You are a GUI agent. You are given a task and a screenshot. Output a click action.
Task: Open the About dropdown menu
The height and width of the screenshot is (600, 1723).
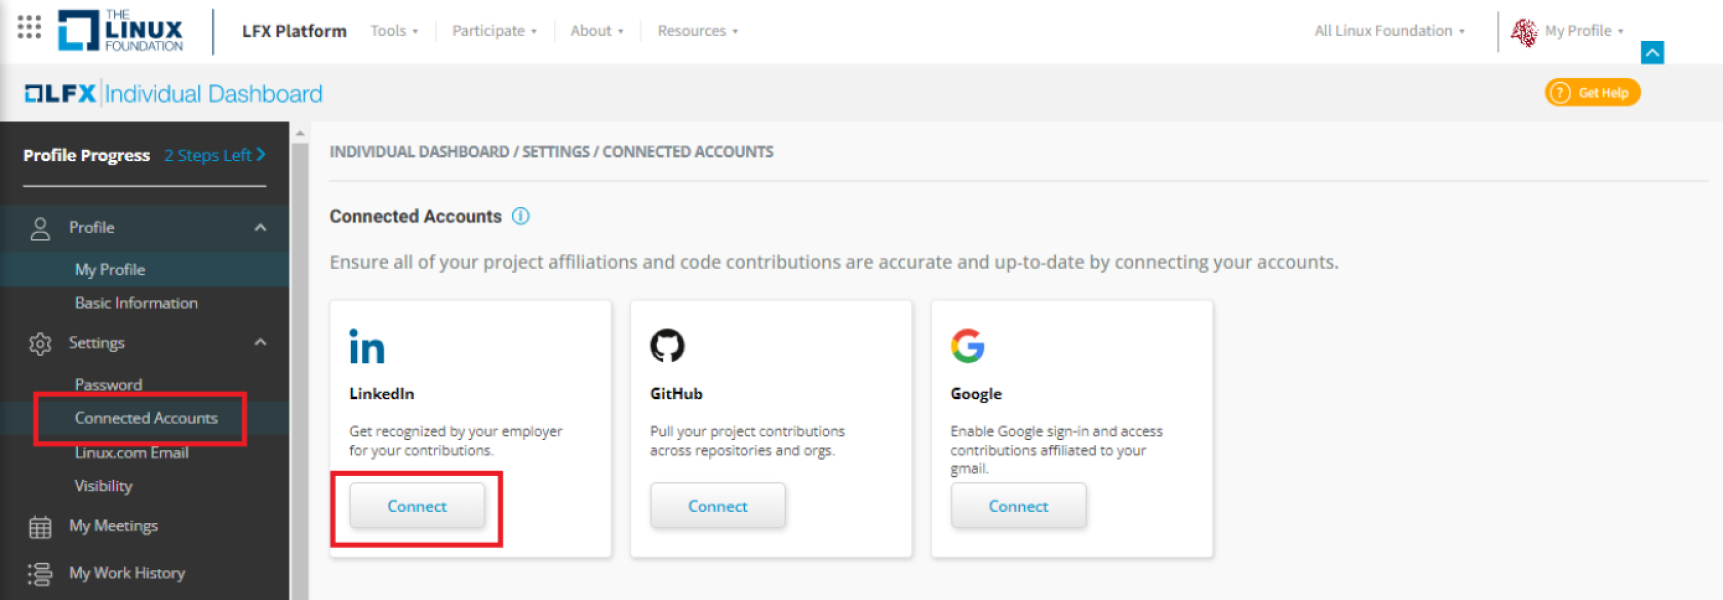tap(597, 31)
